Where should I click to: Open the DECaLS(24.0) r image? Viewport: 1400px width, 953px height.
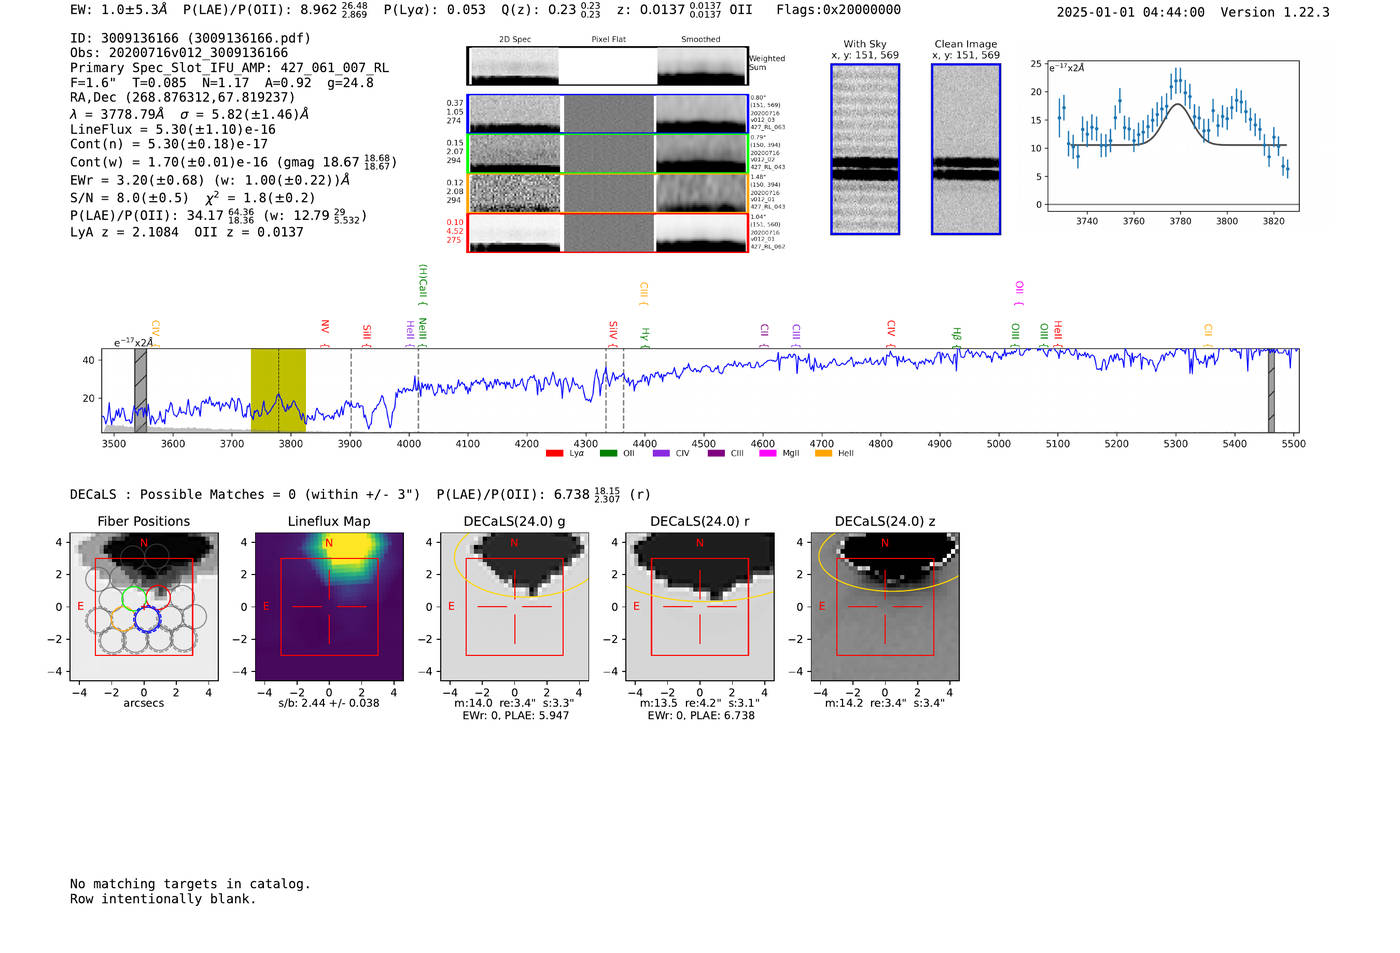tap(699, 607)
